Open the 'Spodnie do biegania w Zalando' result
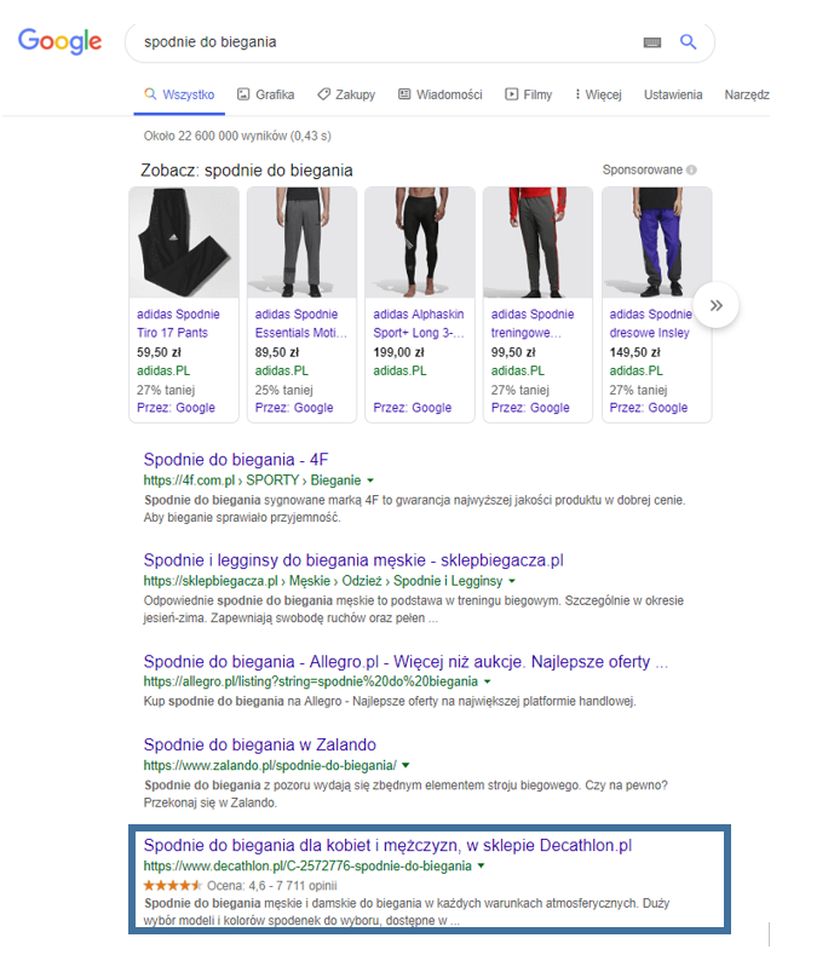The image size is (834, 961). [x=259, y=744]
